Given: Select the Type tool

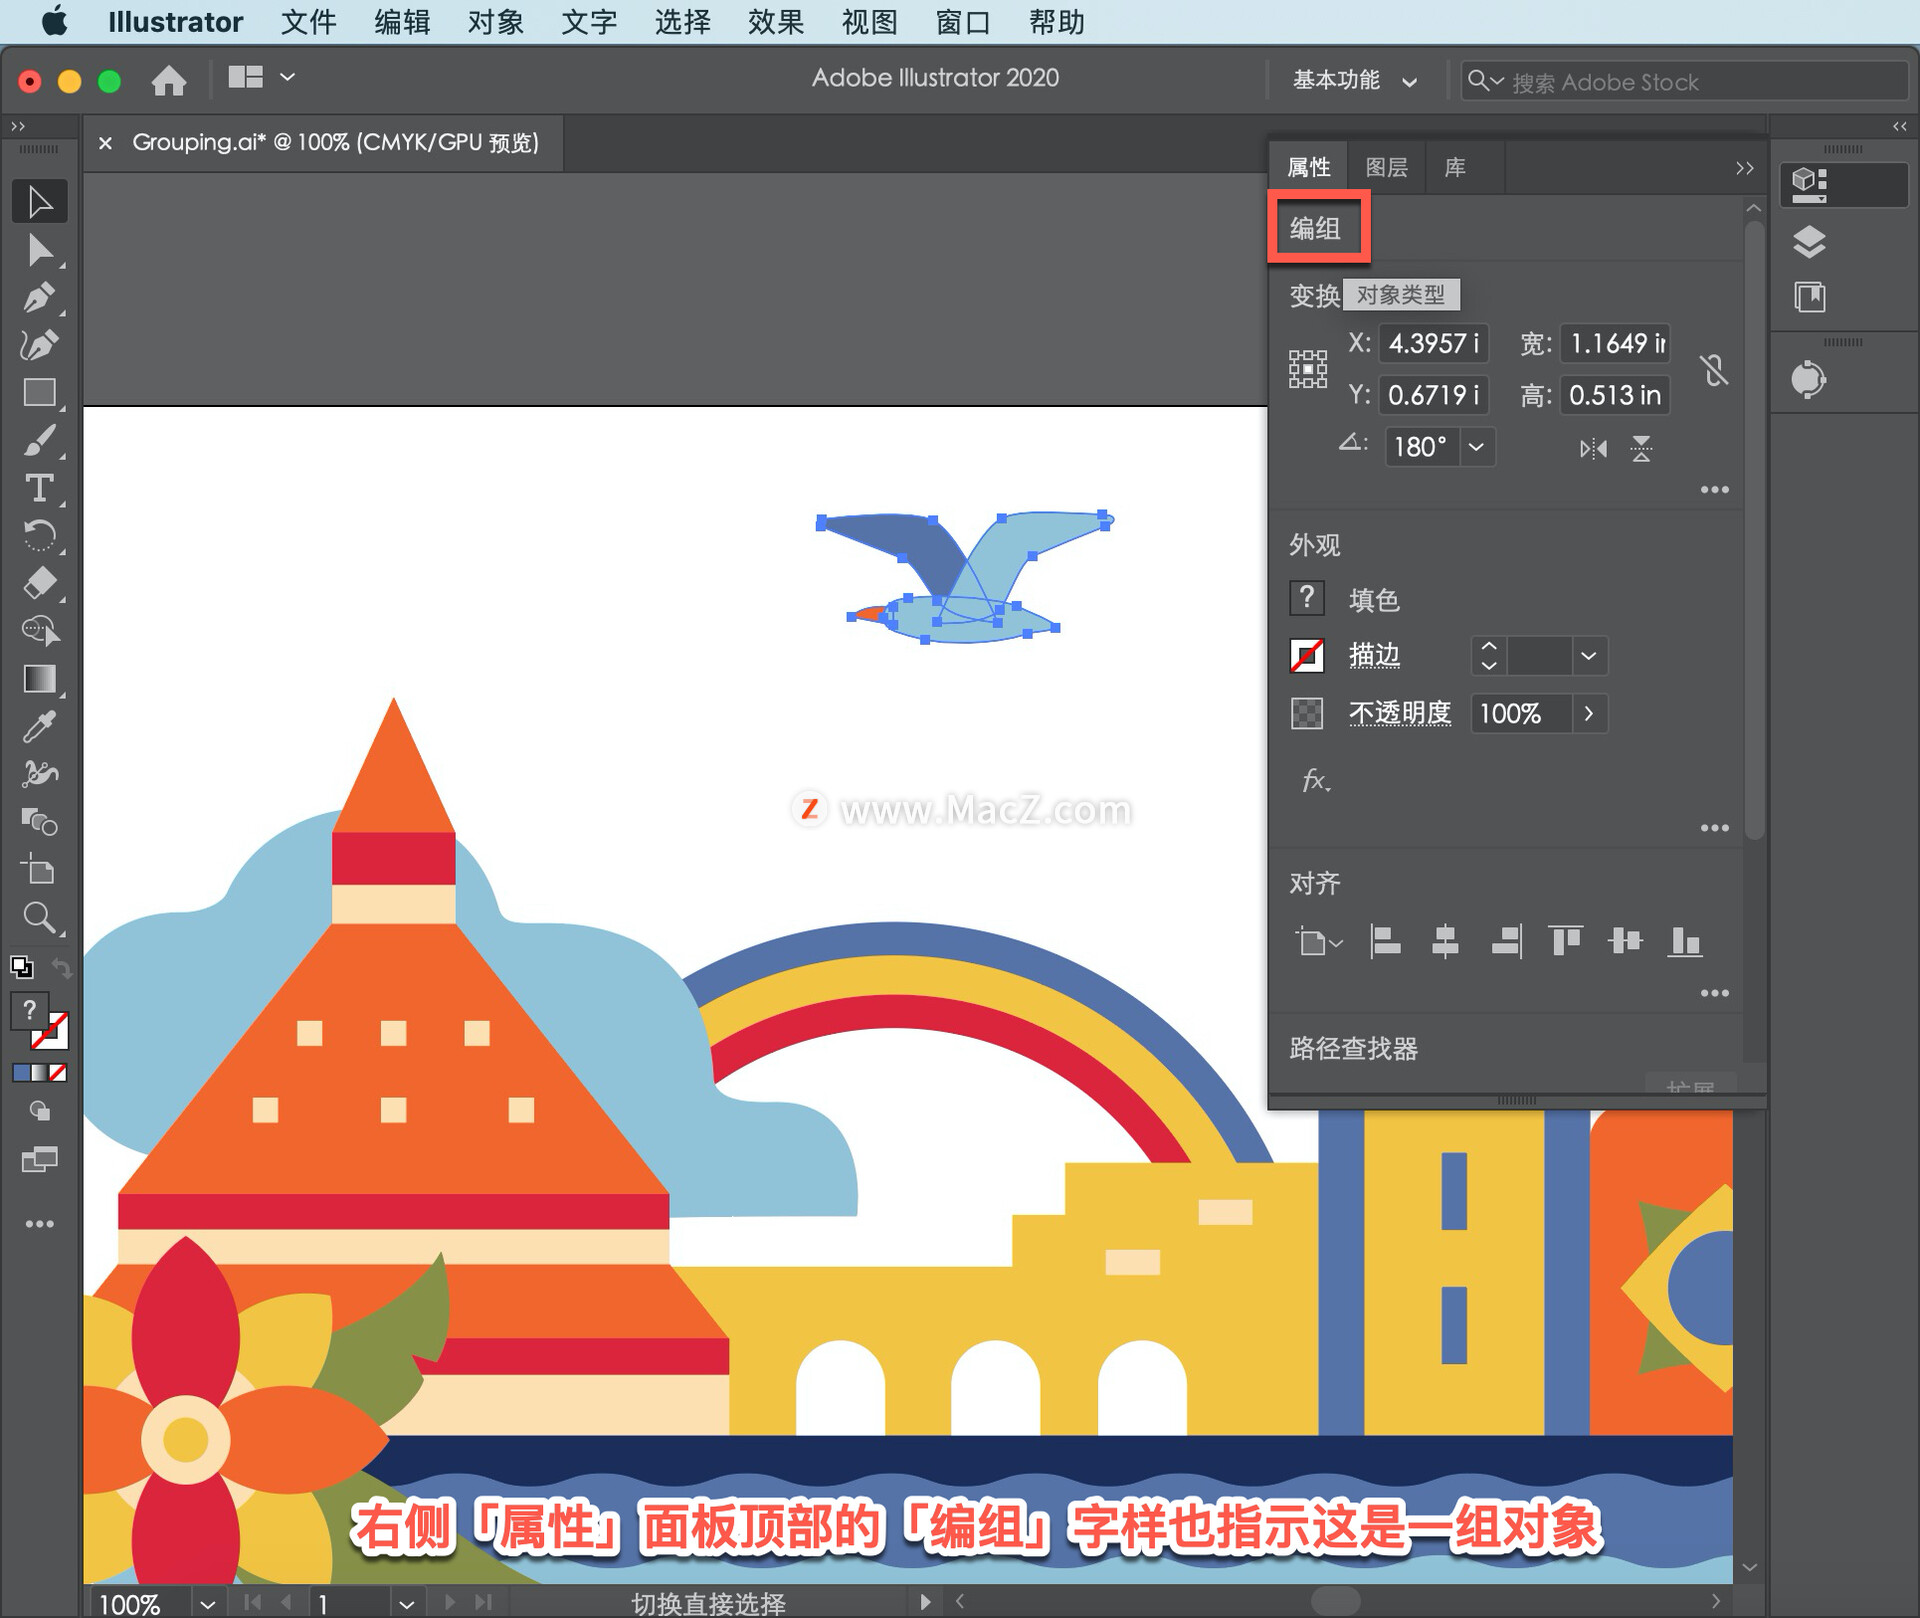Looking at the screenshot, I should tap(40, 488).
